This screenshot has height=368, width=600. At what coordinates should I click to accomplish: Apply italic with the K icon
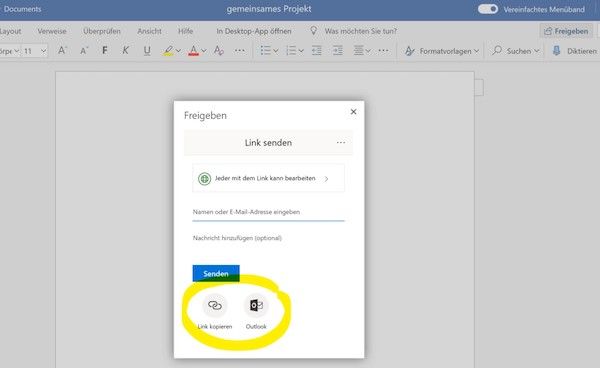pyautogui.click(x=125, y=50)
